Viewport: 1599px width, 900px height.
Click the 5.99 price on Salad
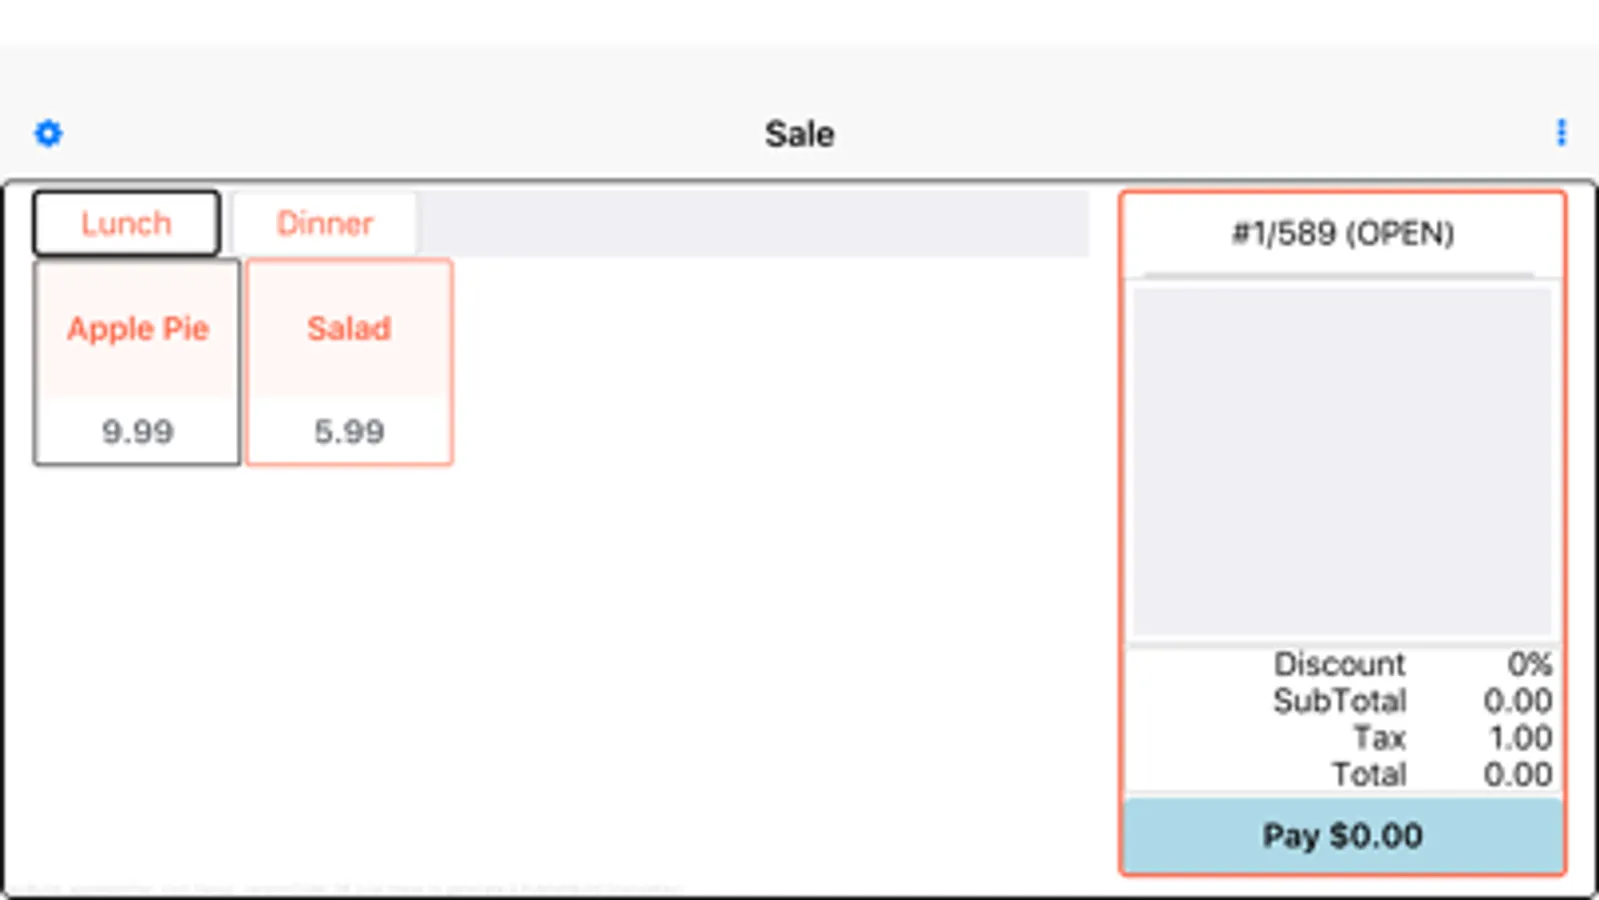349,432
